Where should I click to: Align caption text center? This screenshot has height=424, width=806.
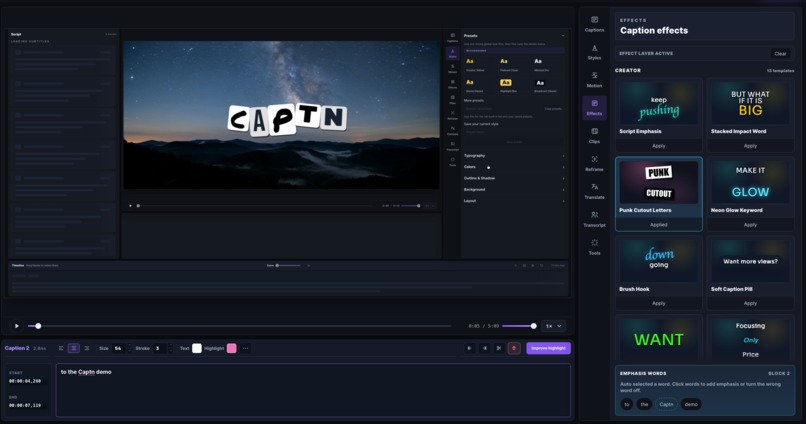[x=74, y=348]
